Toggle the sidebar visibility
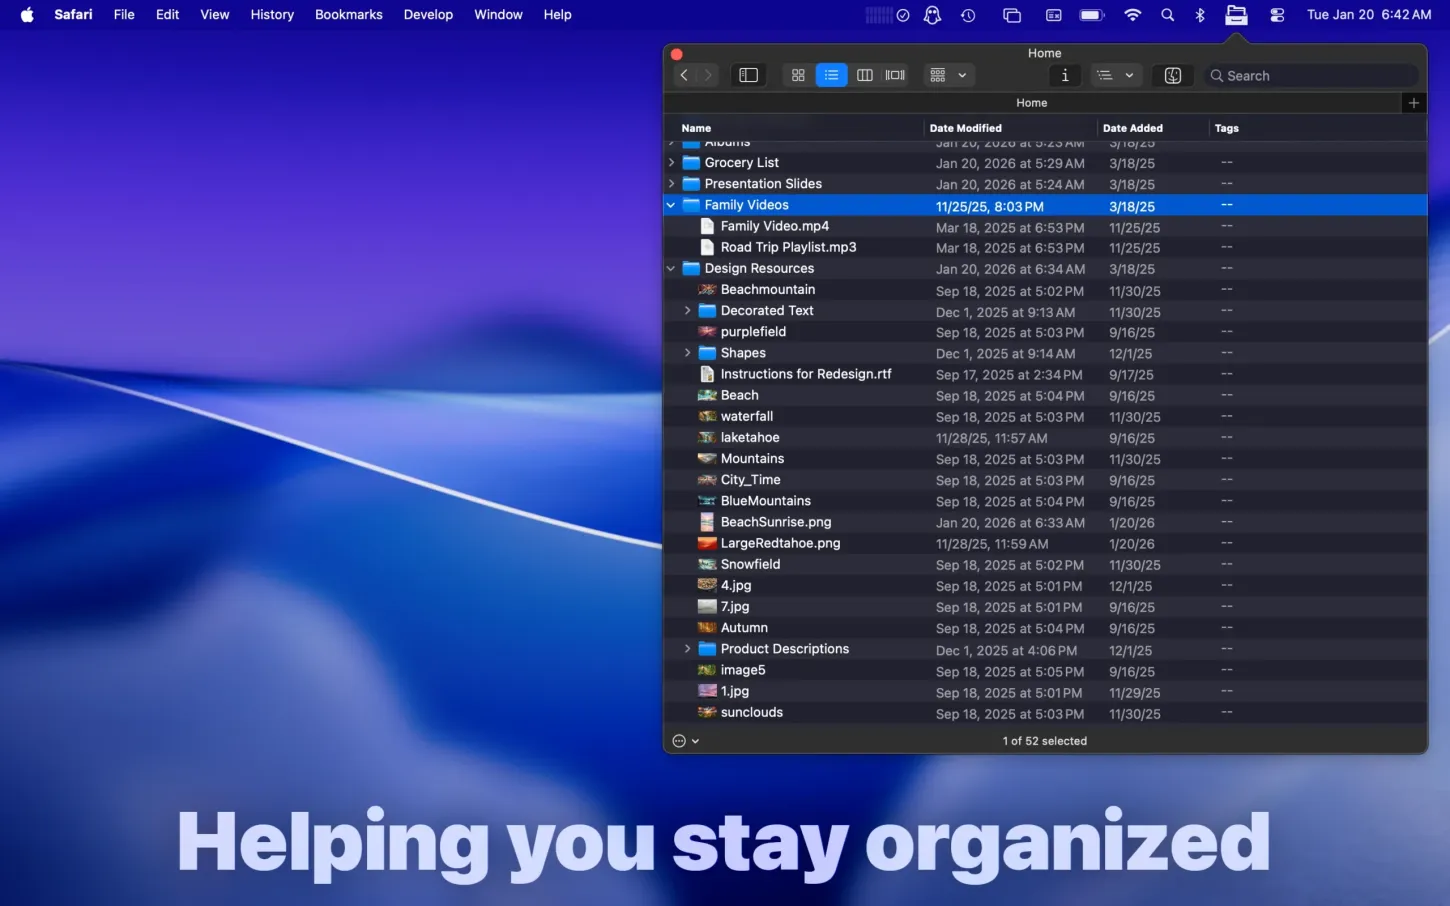This screenshot has height=906, width=1450. [x=748, y=75]
